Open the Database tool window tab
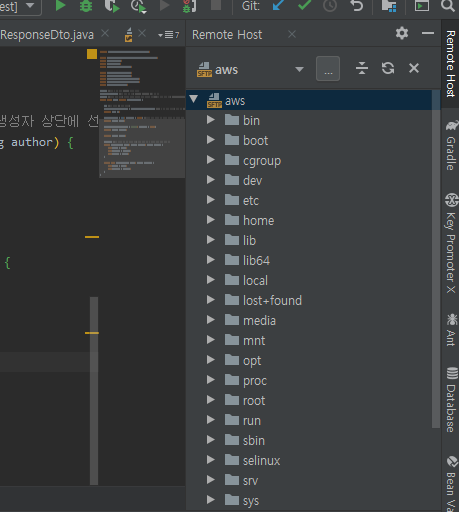Image resolution: width=459 pixels, height=512 pixels. pos(451,400)
